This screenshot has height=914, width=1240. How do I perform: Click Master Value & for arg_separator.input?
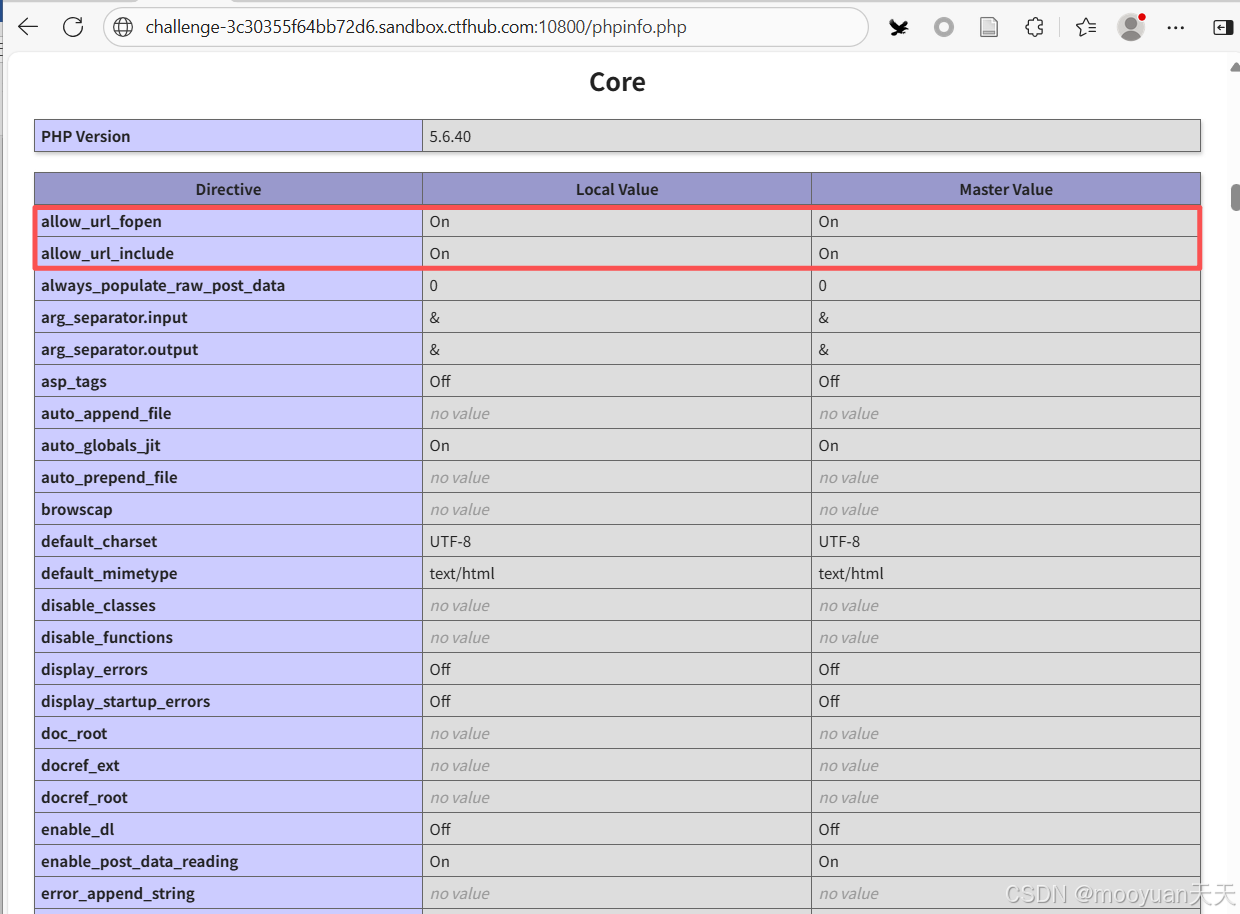click(x=823, y=317)
